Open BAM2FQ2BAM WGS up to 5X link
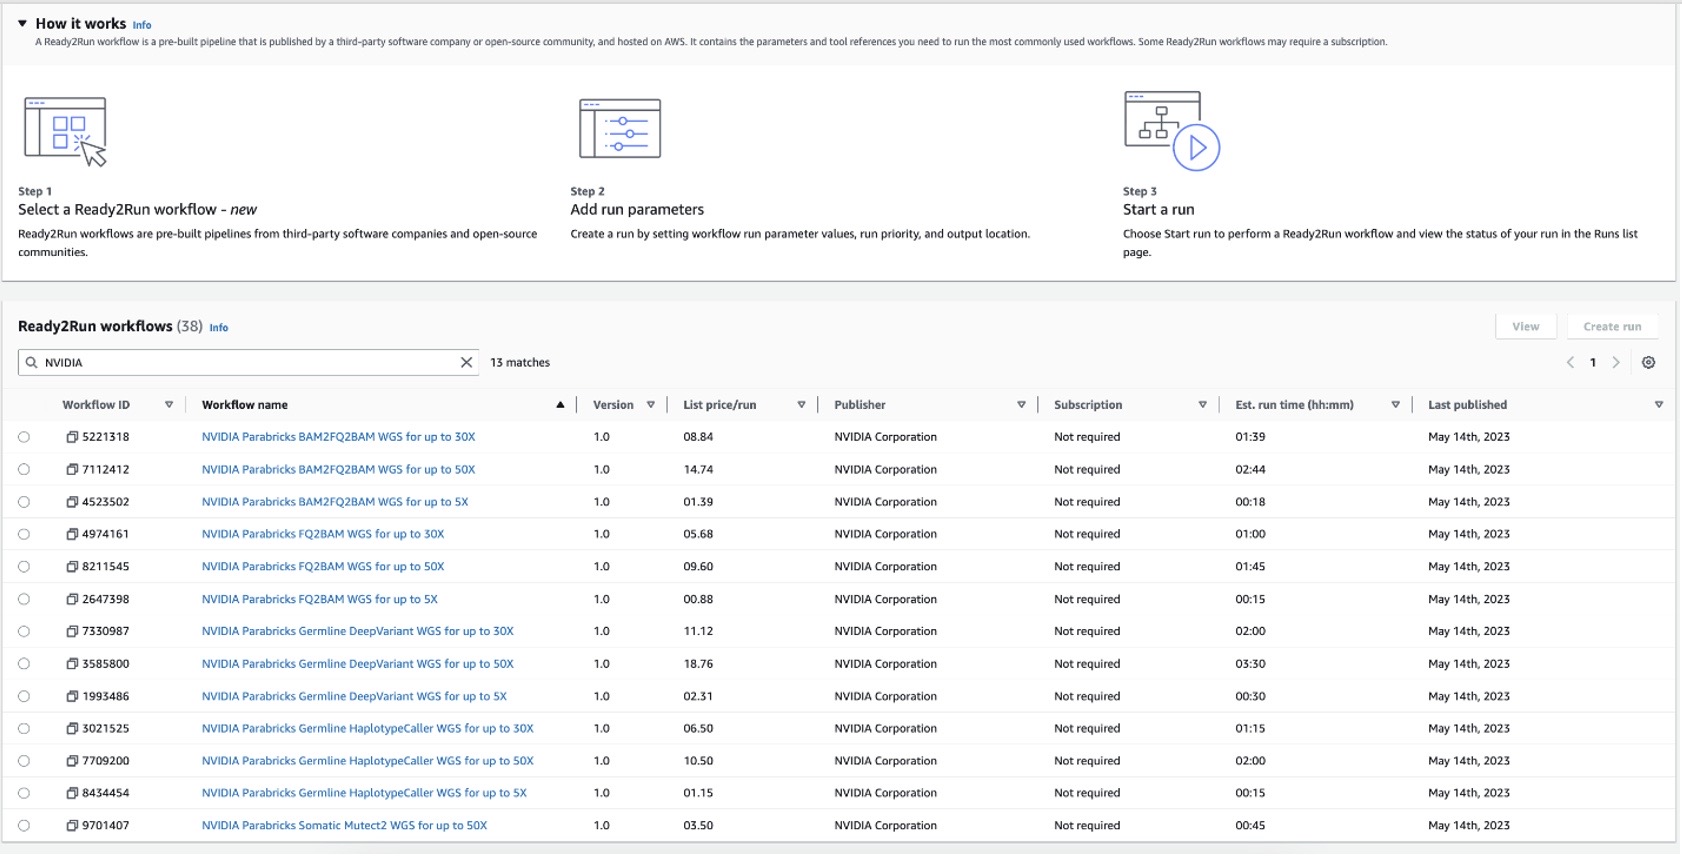The width and height of the screenshot is (1682, 856). [x=335, y=502]
